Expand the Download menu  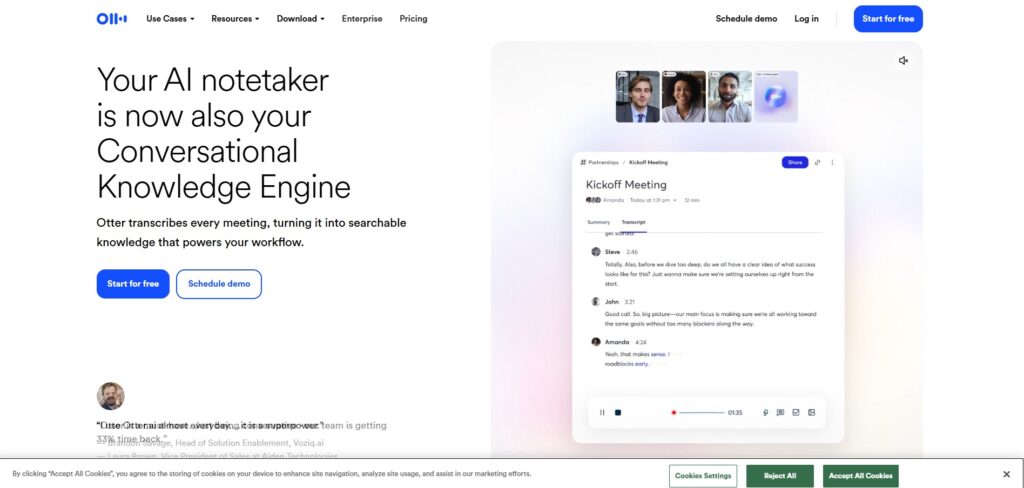point(300,19)
